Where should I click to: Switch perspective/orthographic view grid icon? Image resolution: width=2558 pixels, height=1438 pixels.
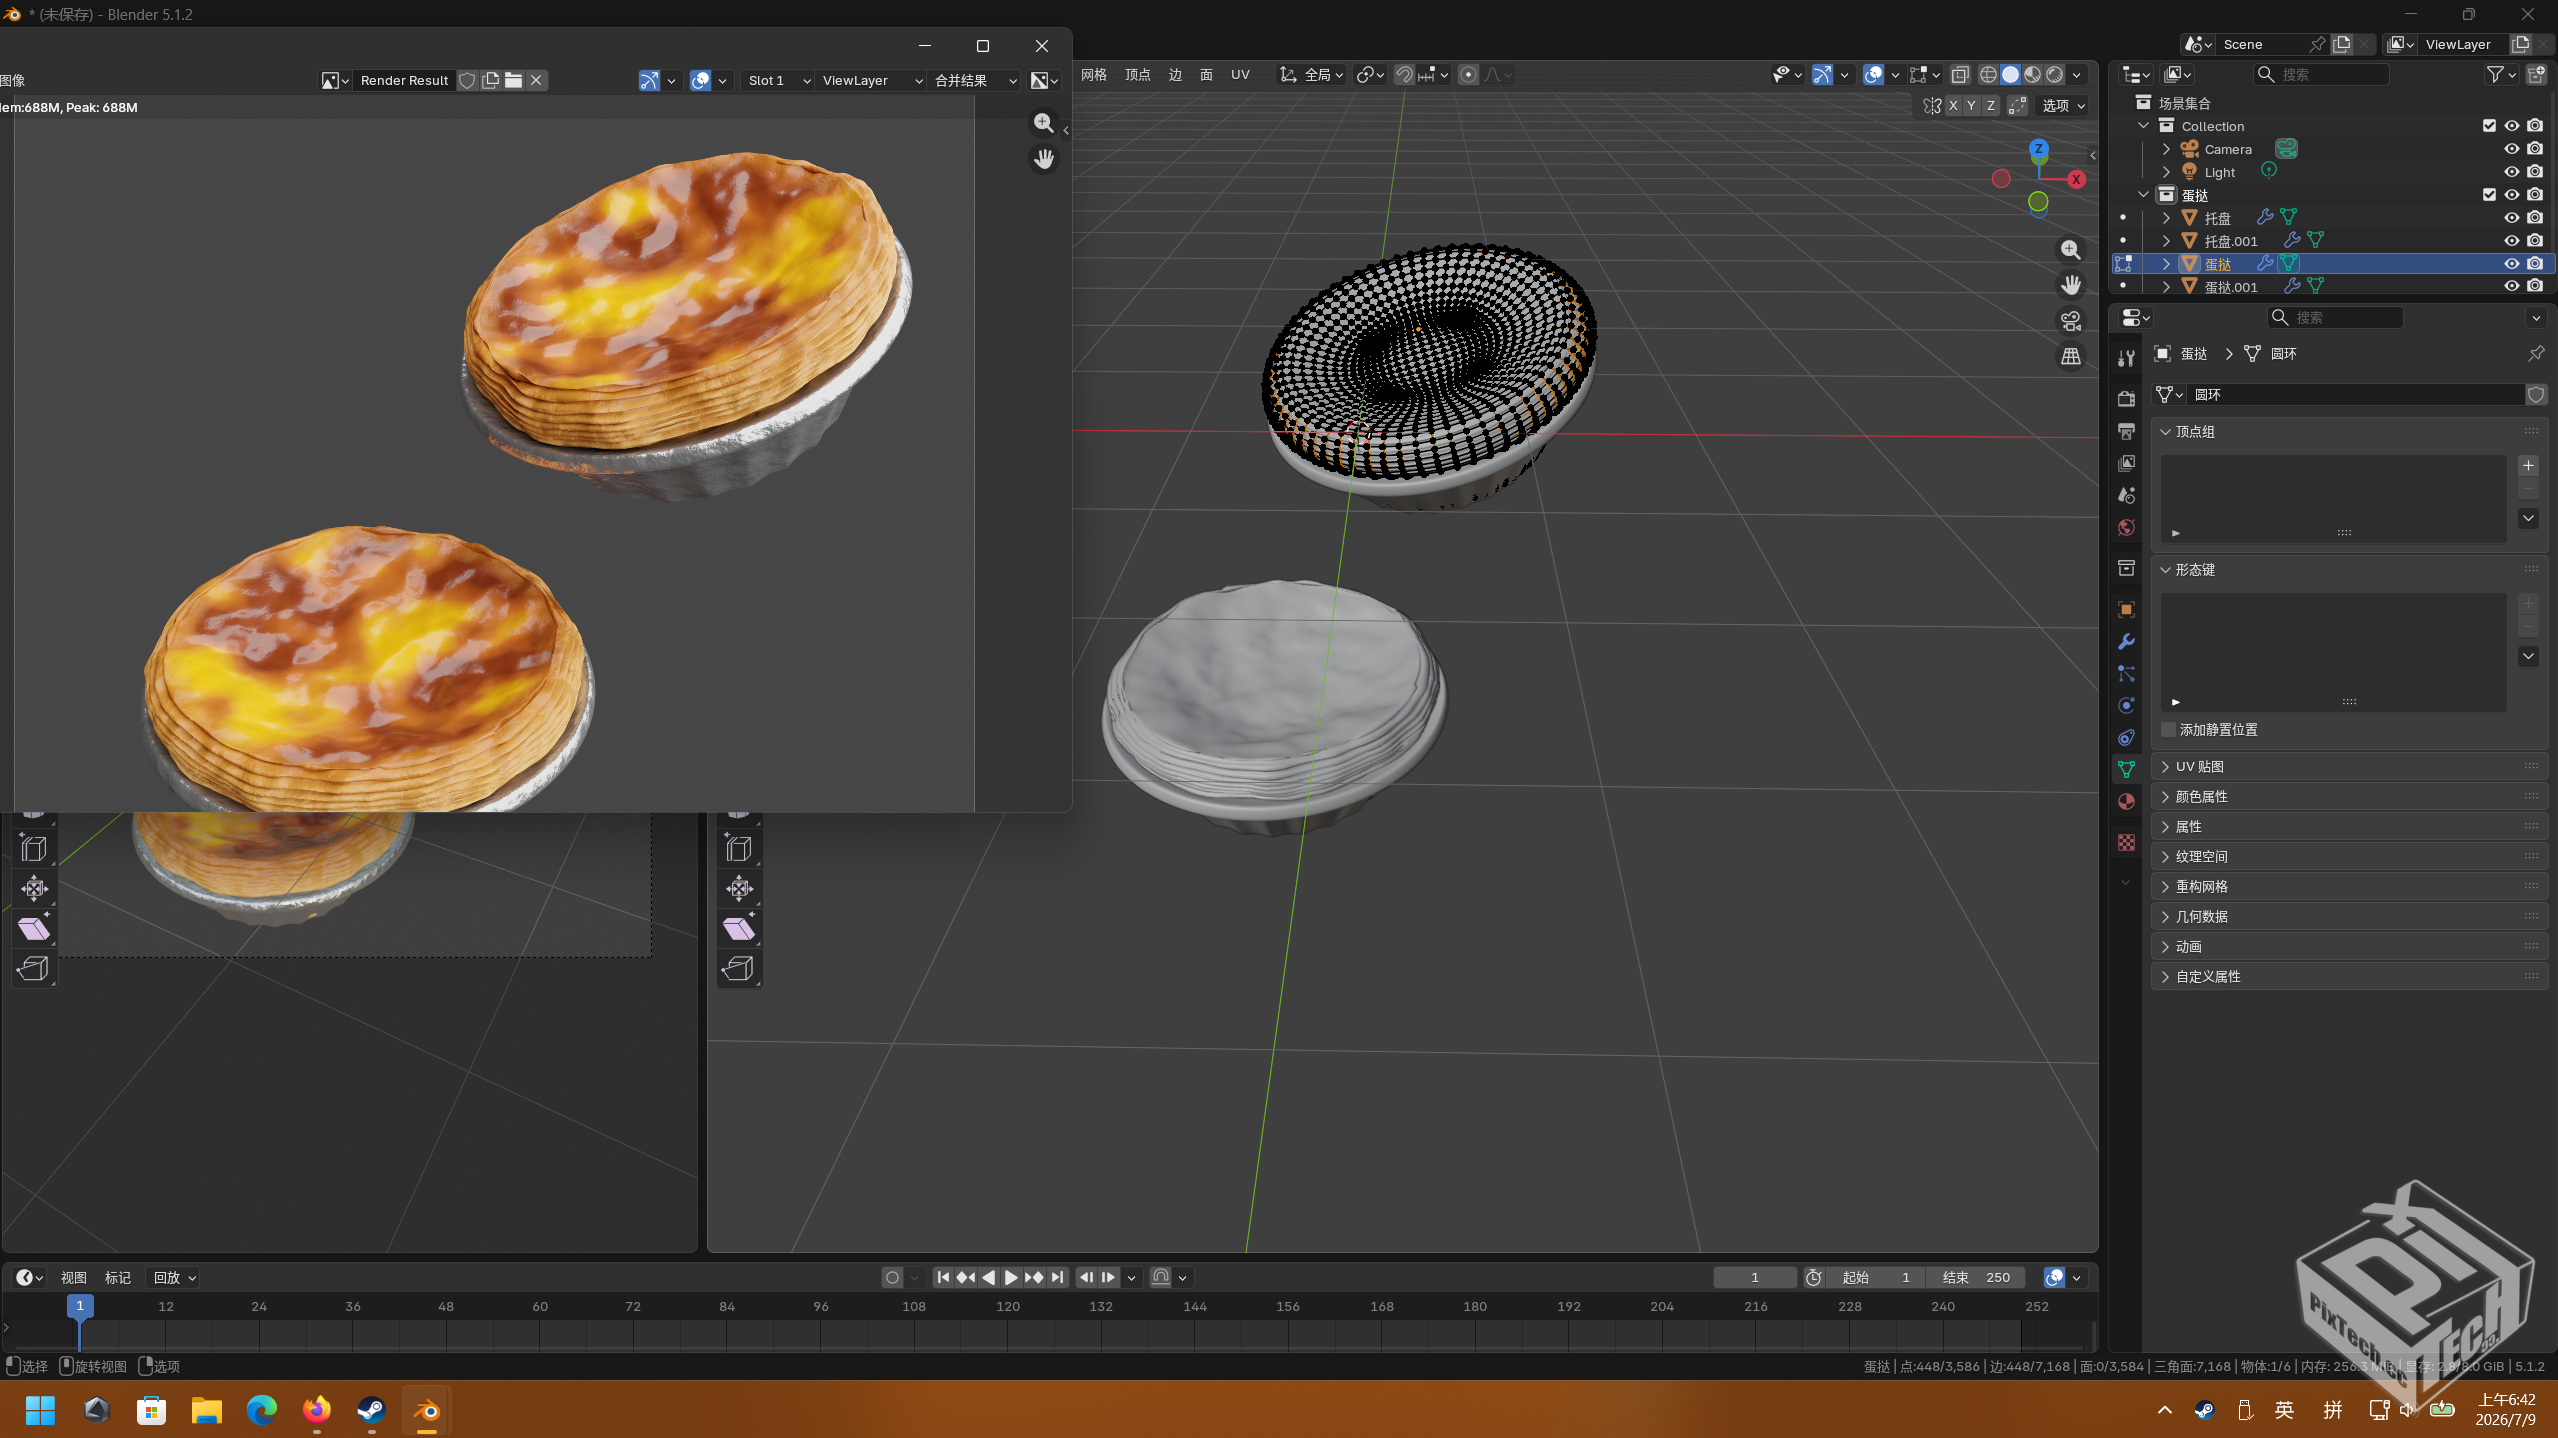click(2070, 356)
